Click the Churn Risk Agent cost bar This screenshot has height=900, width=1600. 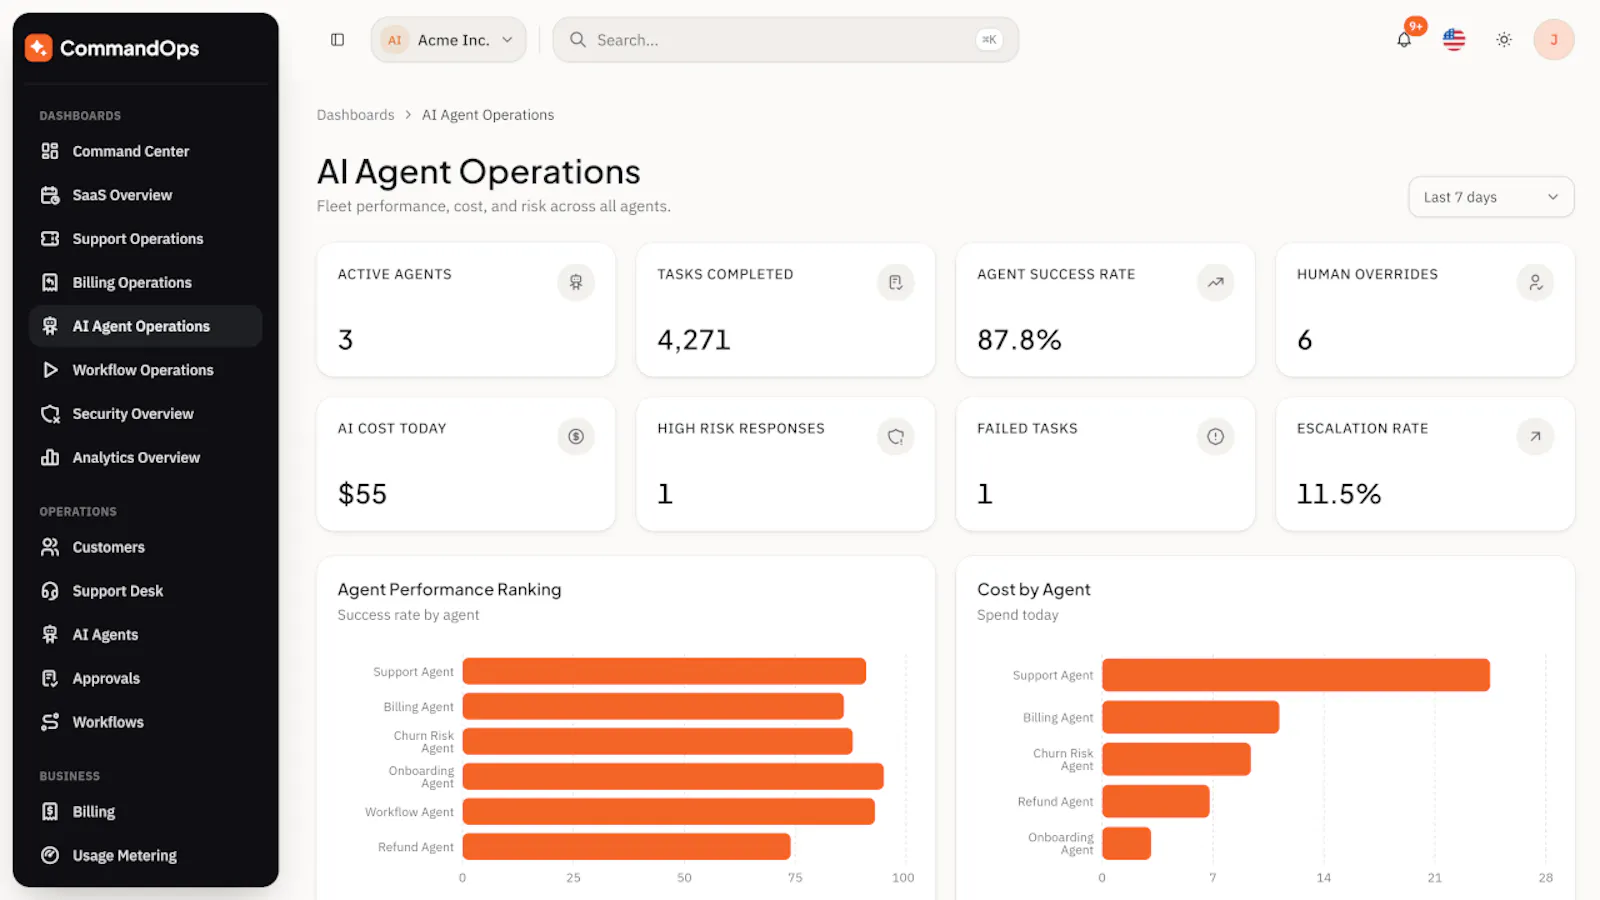[x=1176, y=759]
